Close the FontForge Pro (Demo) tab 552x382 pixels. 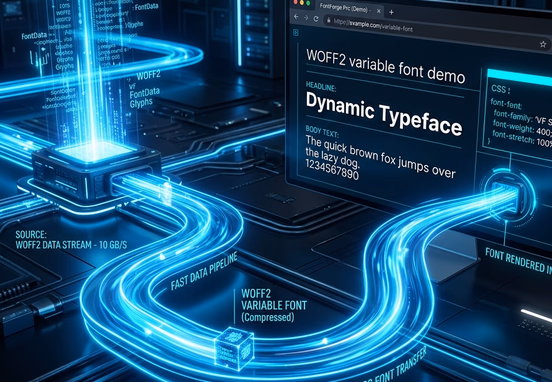coord(379,11)
